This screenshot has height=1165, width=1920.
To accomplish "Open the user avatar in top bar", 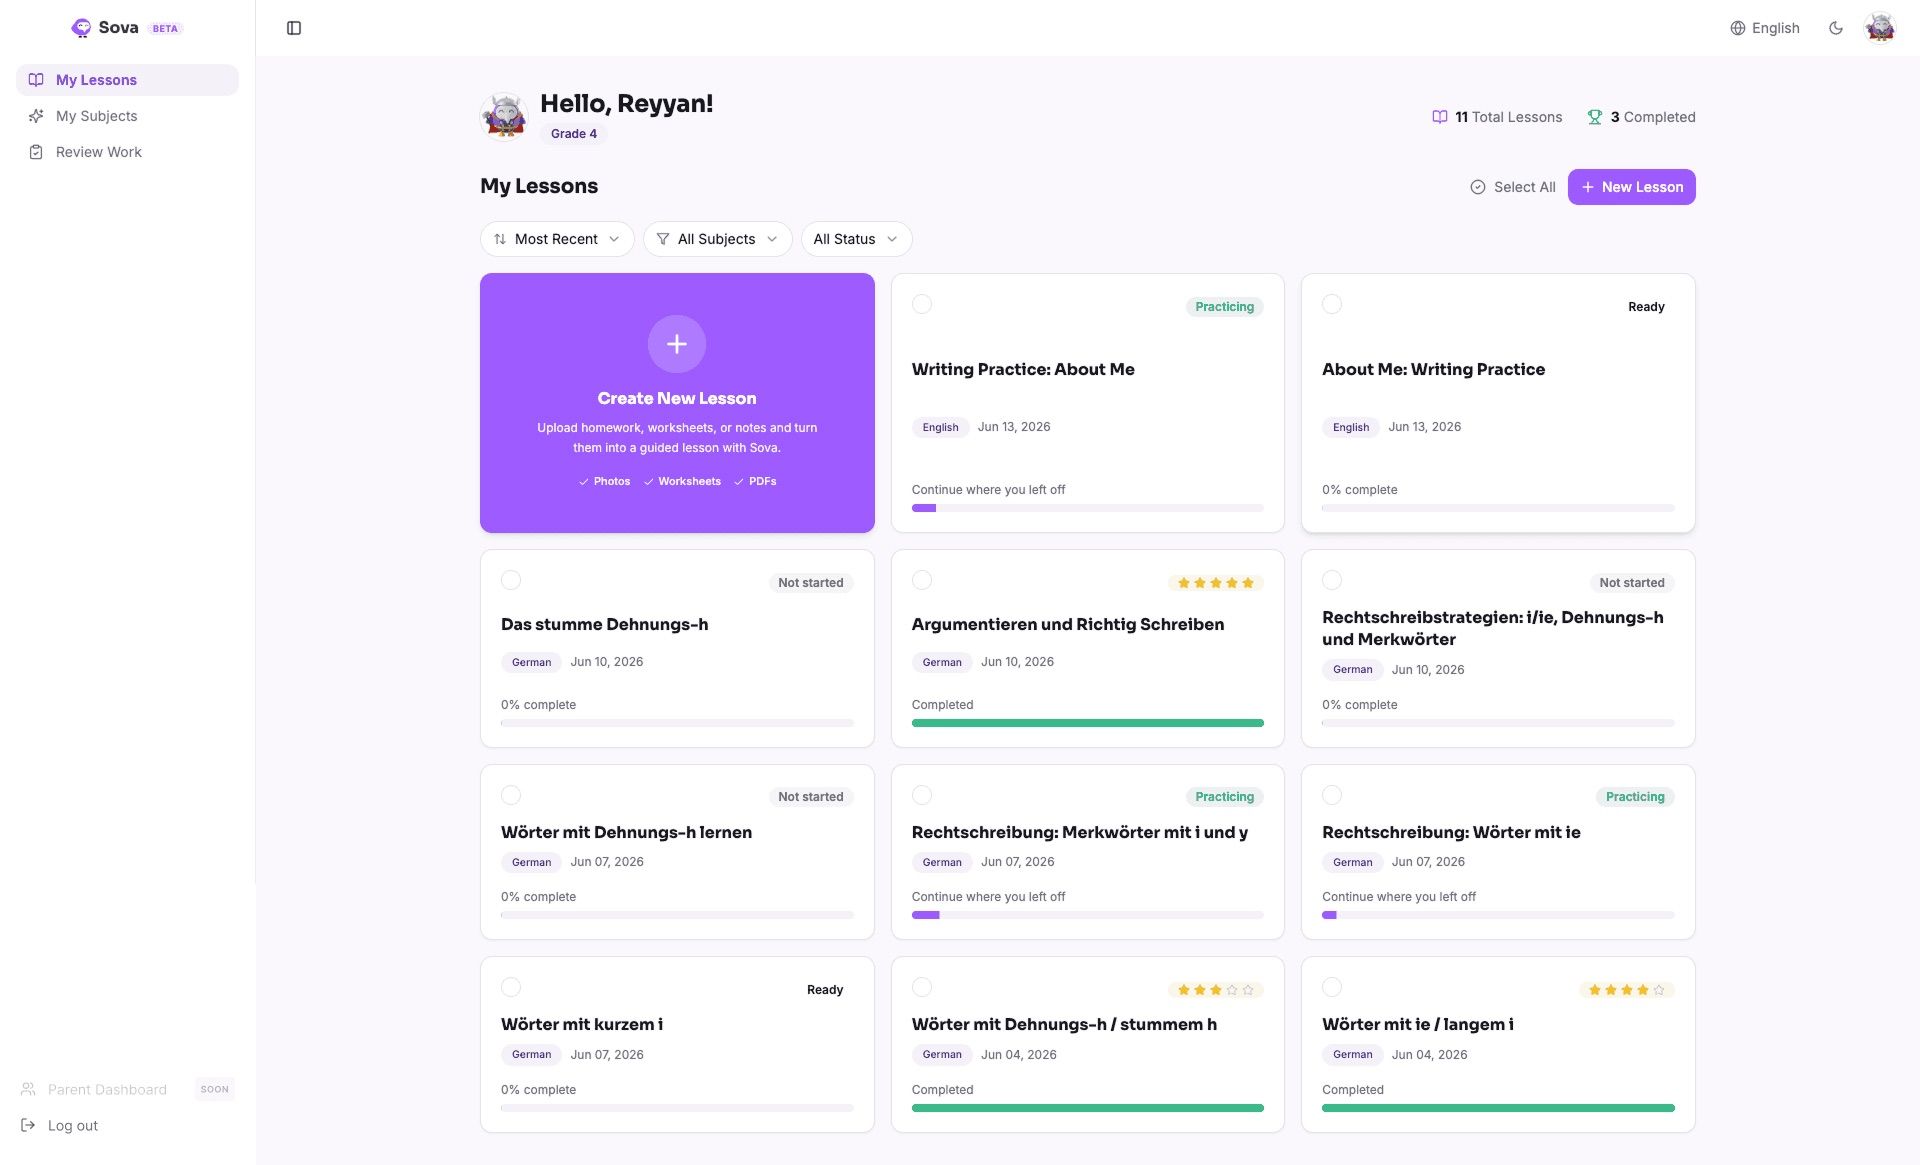I will click(1880, 28).
